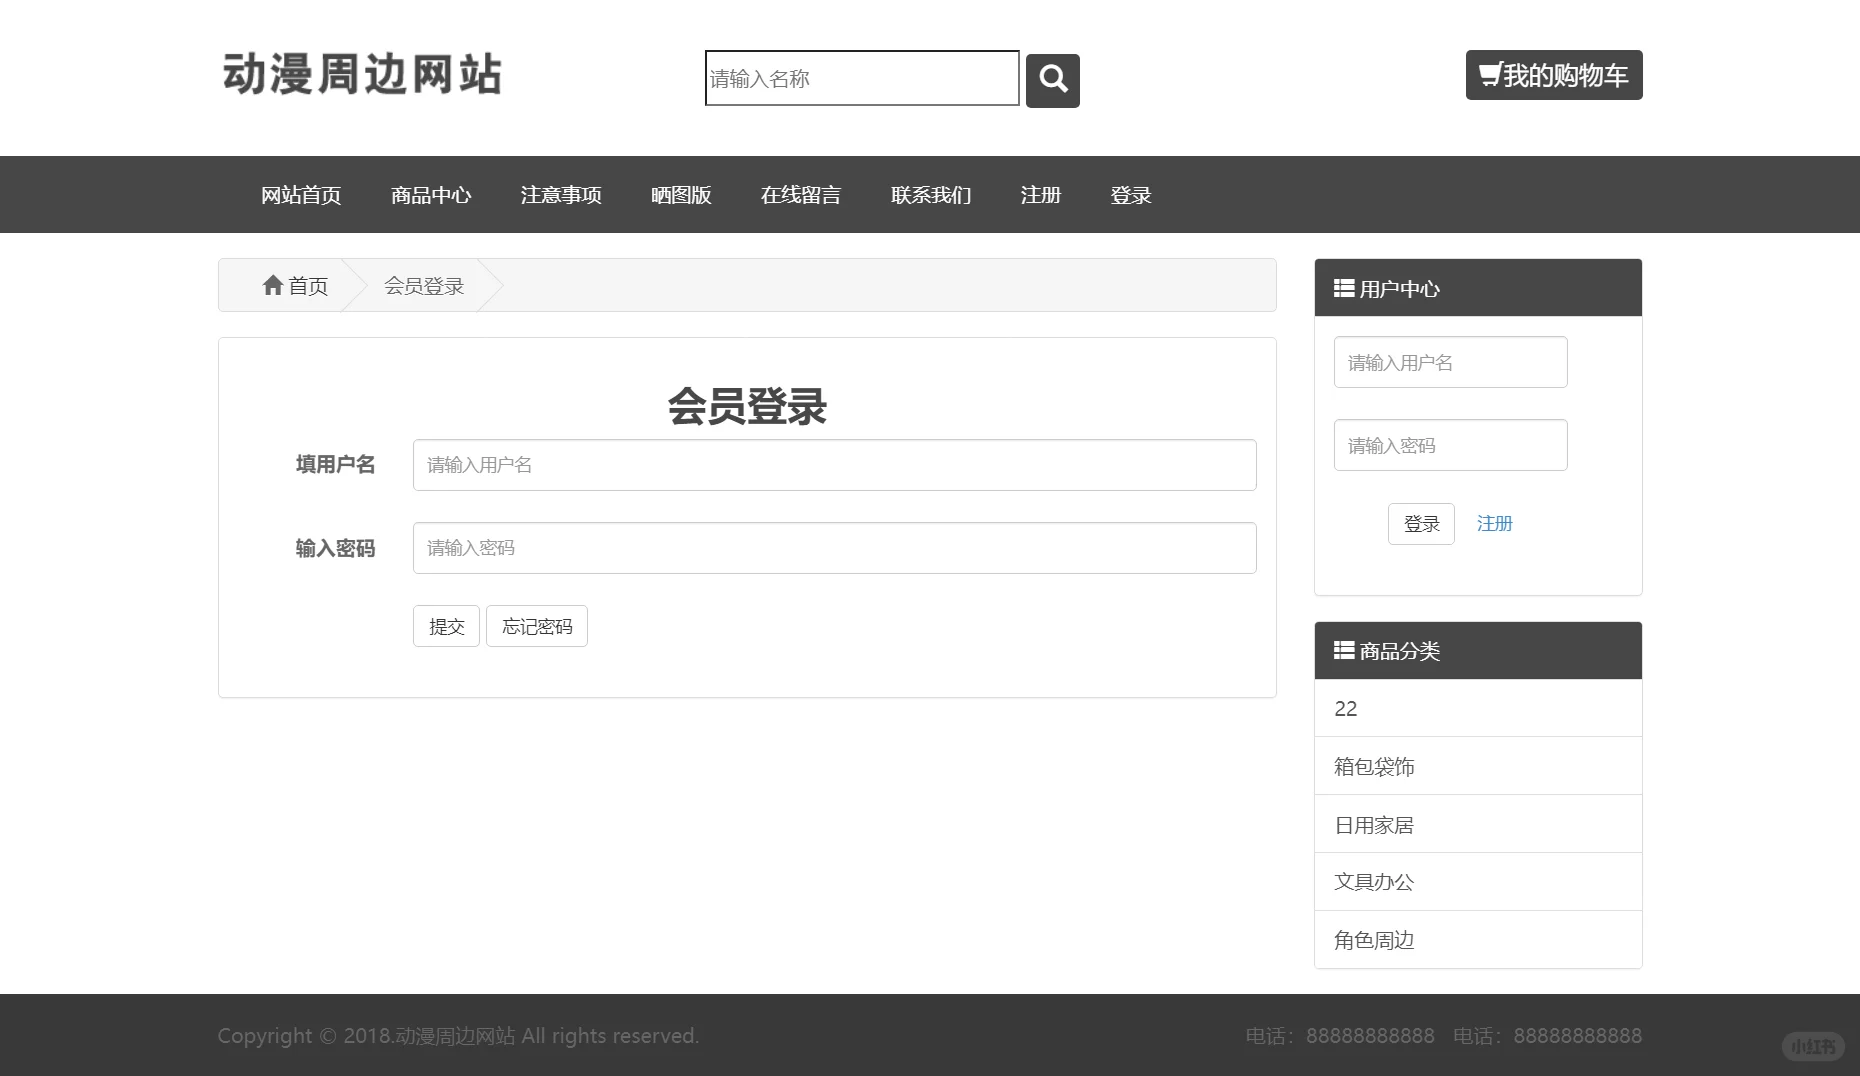Open the 文具办公 category
This screenshot has width=1860, height=1076.
click(x=1373, y=882)
